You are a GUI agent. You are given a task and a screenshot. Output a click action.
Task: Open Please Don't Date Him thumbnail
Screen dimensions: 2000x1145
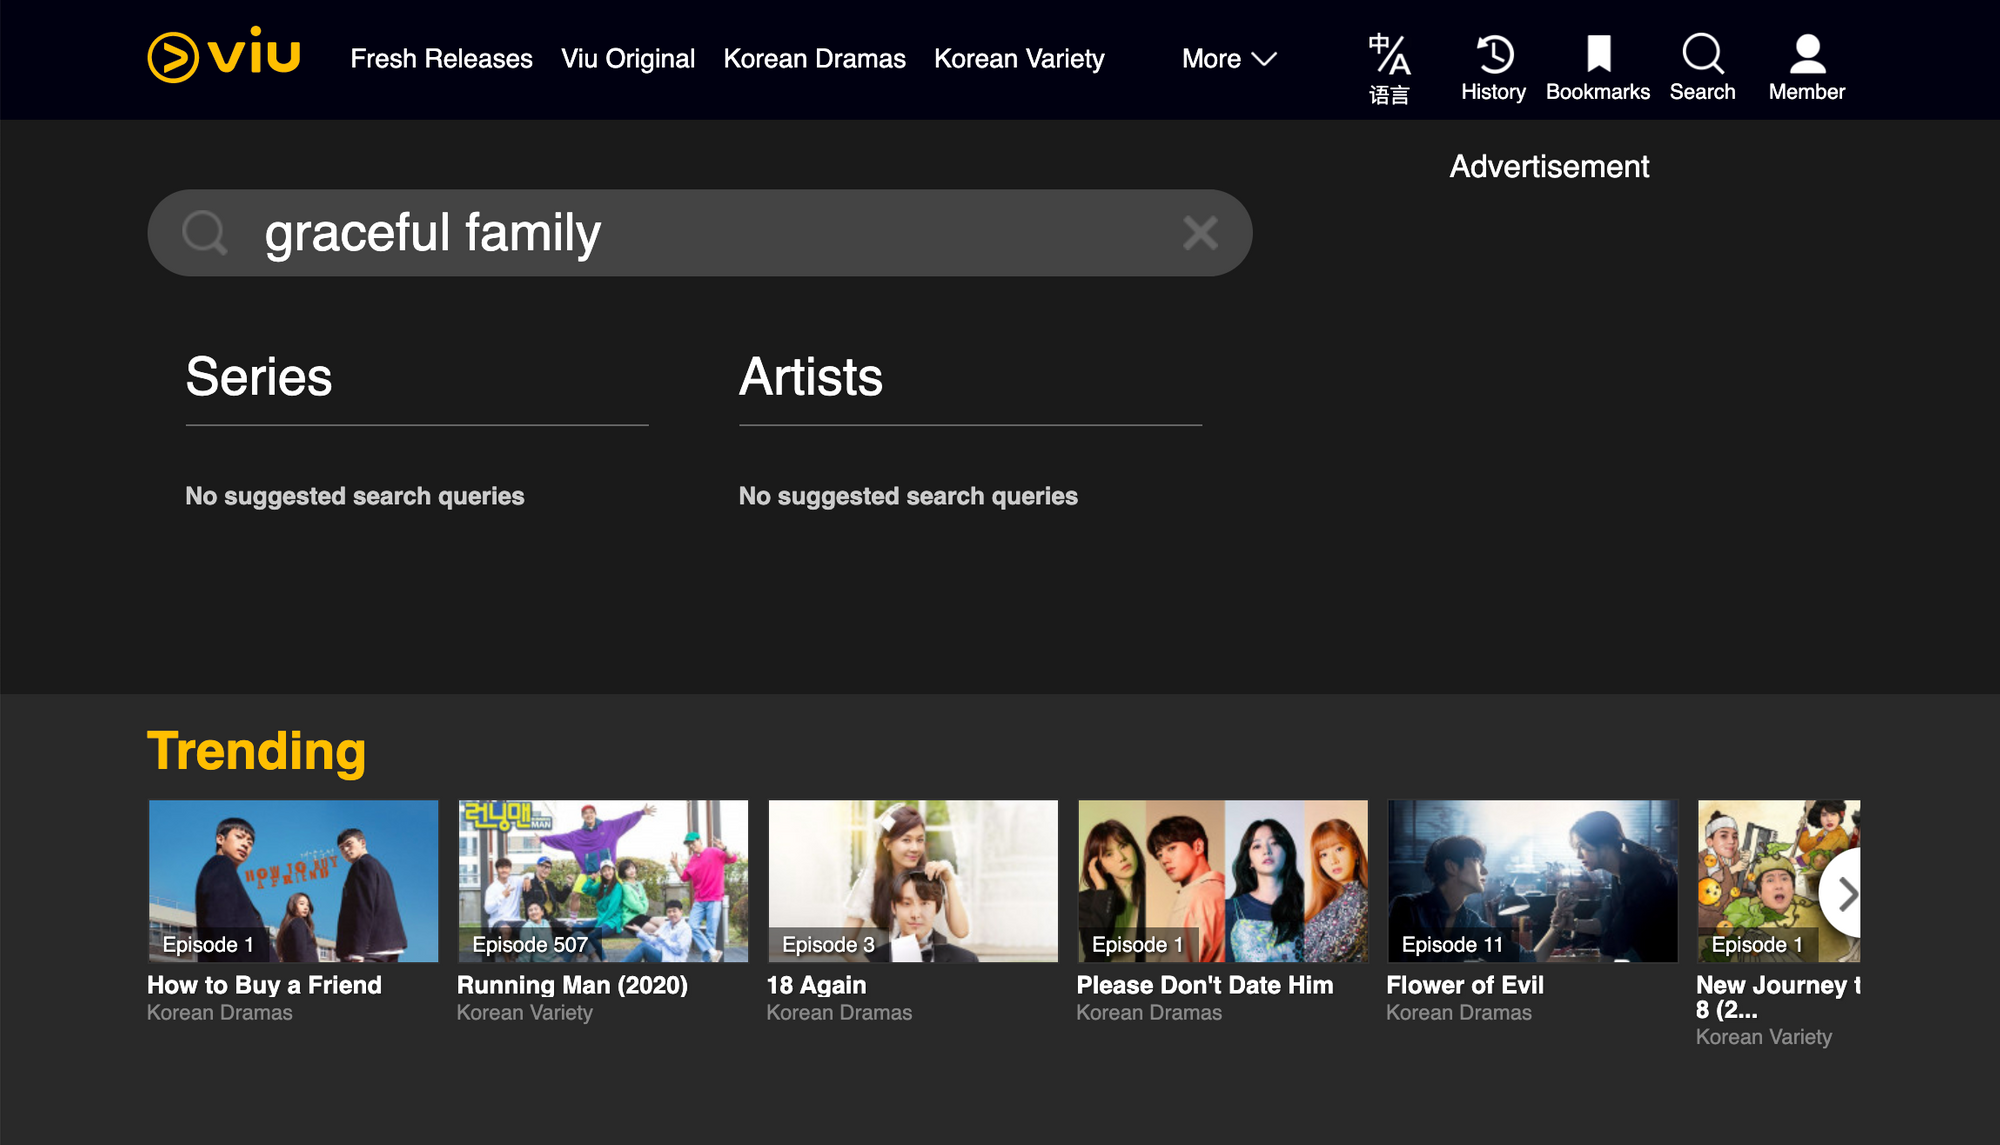tap(1223, 881)
